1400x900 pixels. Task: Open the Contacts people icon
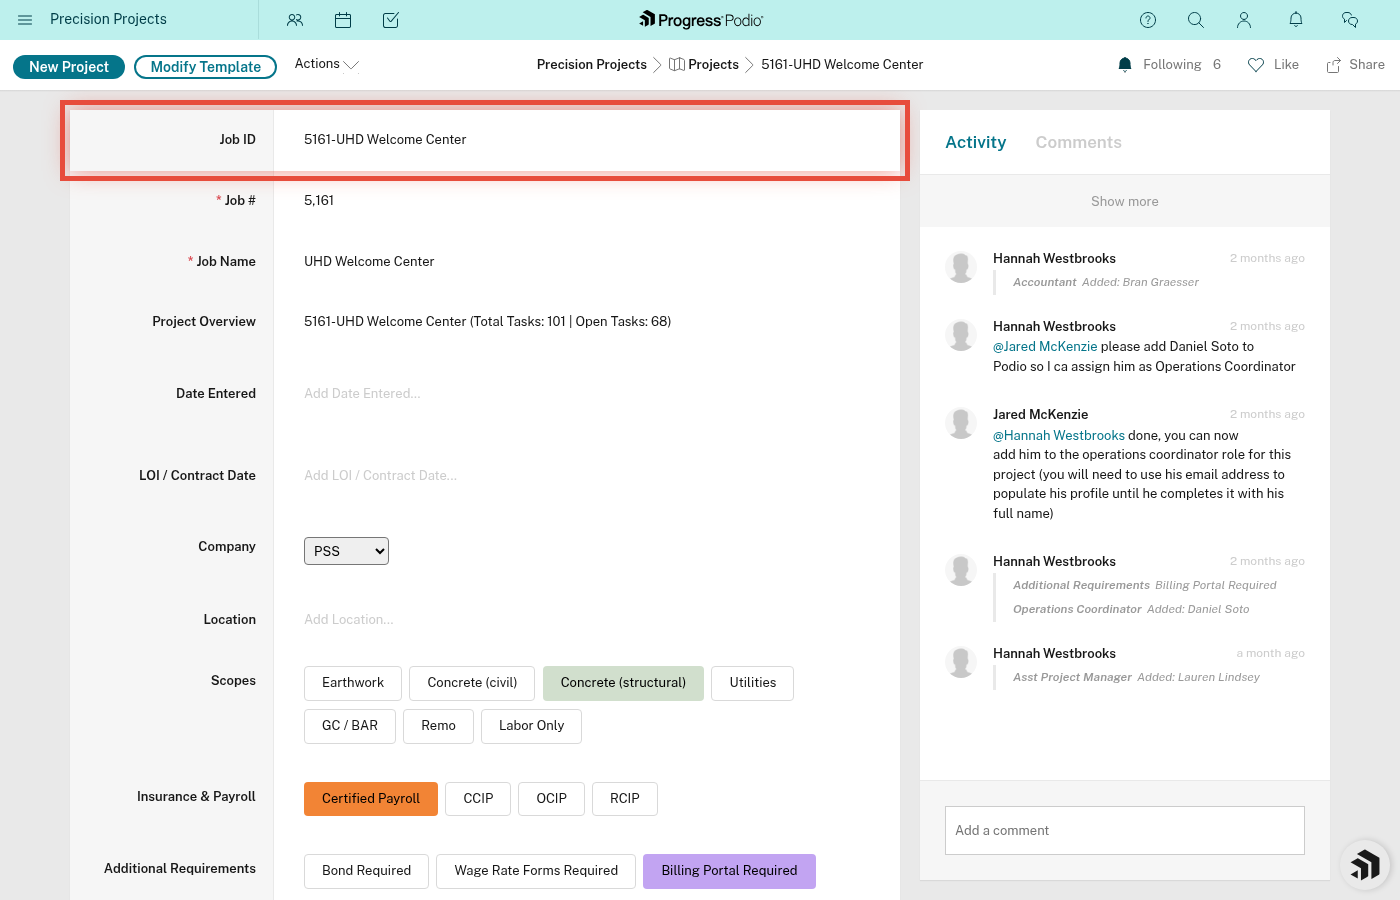[x=295, y=20]
